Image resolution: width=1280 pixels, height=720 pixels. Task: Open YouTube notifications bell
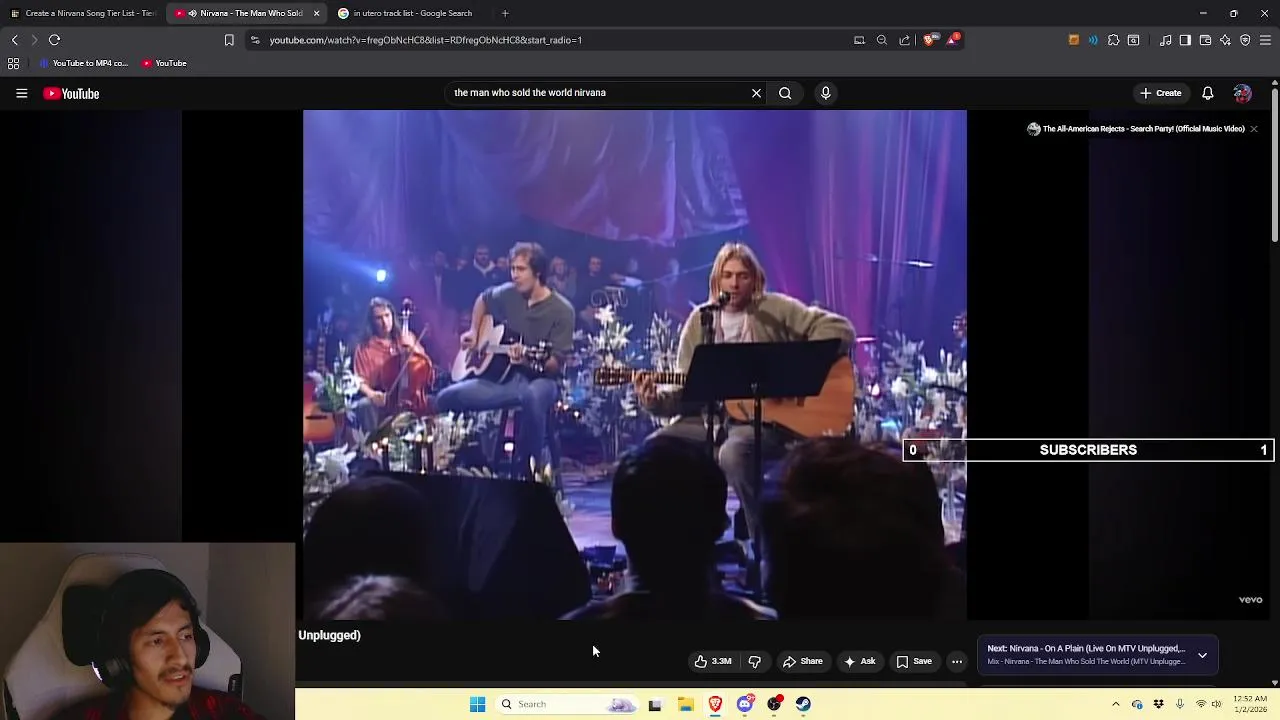[x=1207, y=93]
